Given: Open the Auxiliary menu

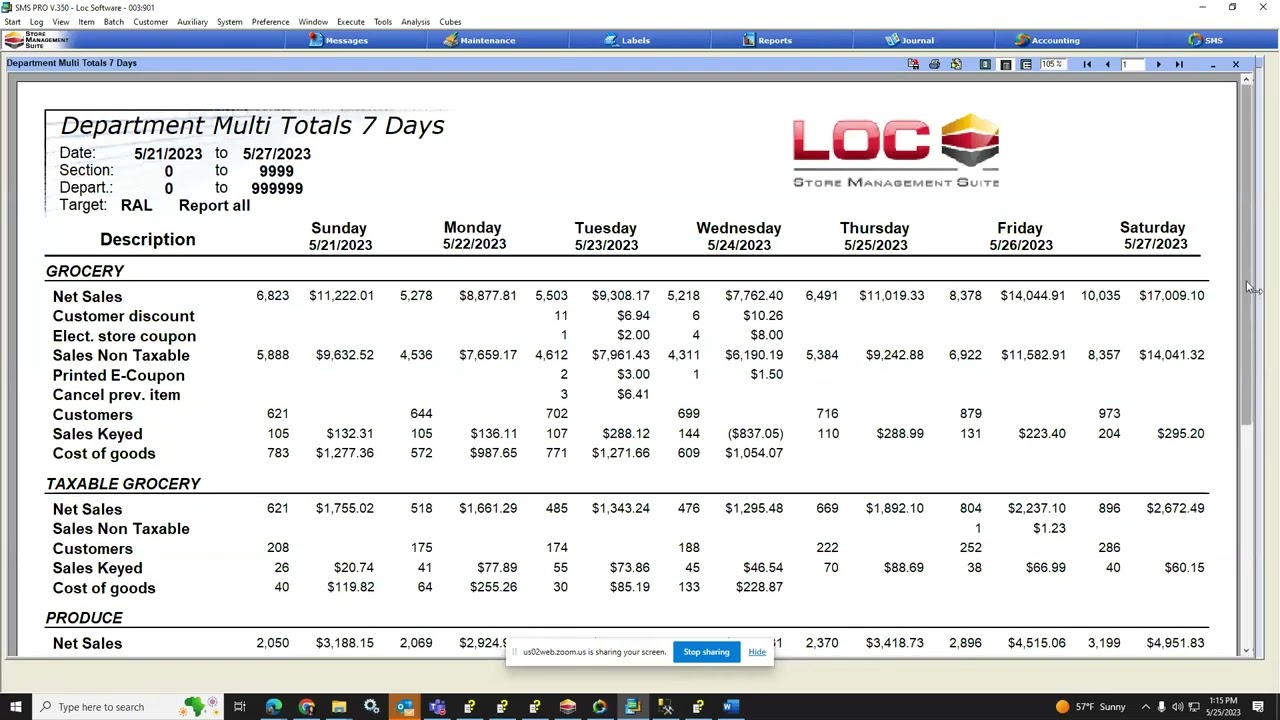Looking at the screenshot, I should pyautogui.click(x=192, y=22).
